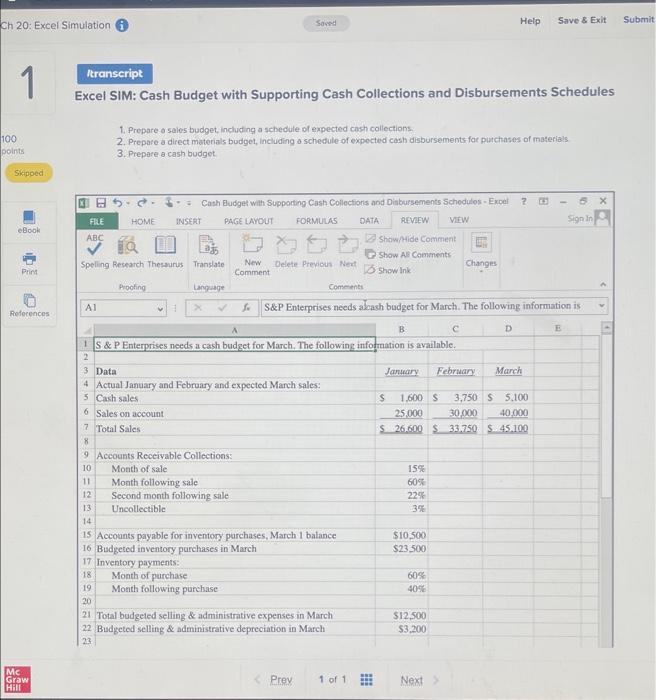Viewport: 656px width, 700px height.
Task: Click the formula bar fx insert function icon
Action: tap(246, 308)
